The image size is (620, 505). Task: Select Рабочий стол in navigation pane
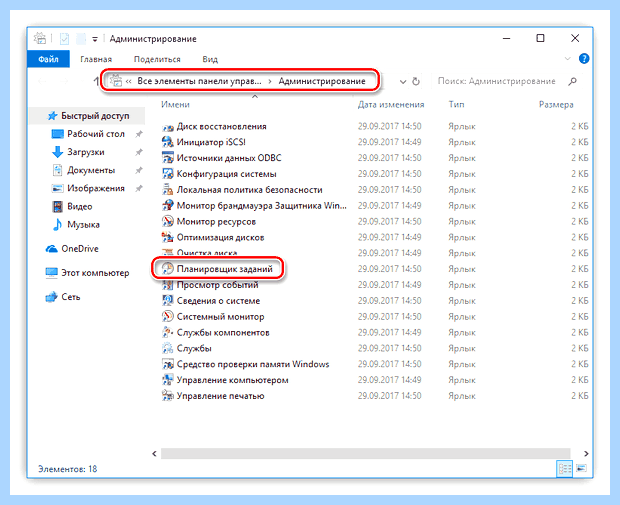pyautogui.click(x=96, y=134)
